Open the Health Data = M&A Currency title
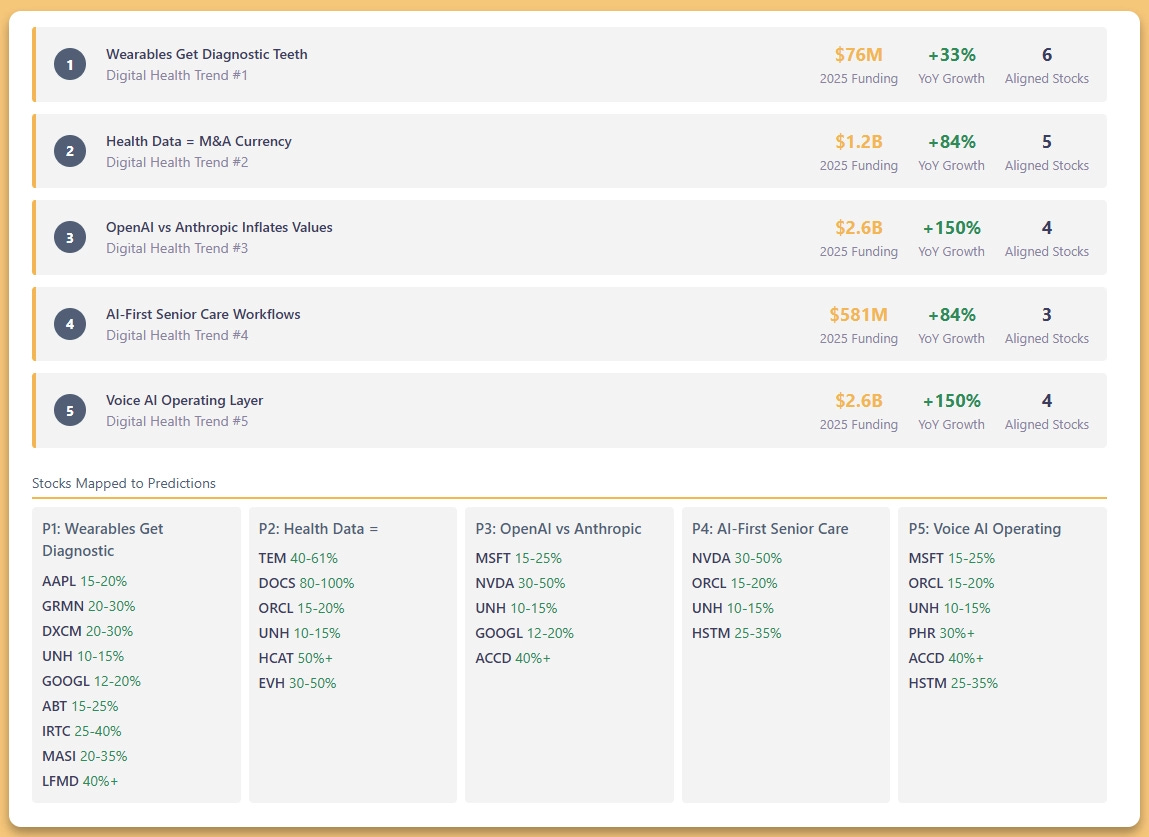The width and height of the screenshot is (1149, 837). click(x=199, y=141)
